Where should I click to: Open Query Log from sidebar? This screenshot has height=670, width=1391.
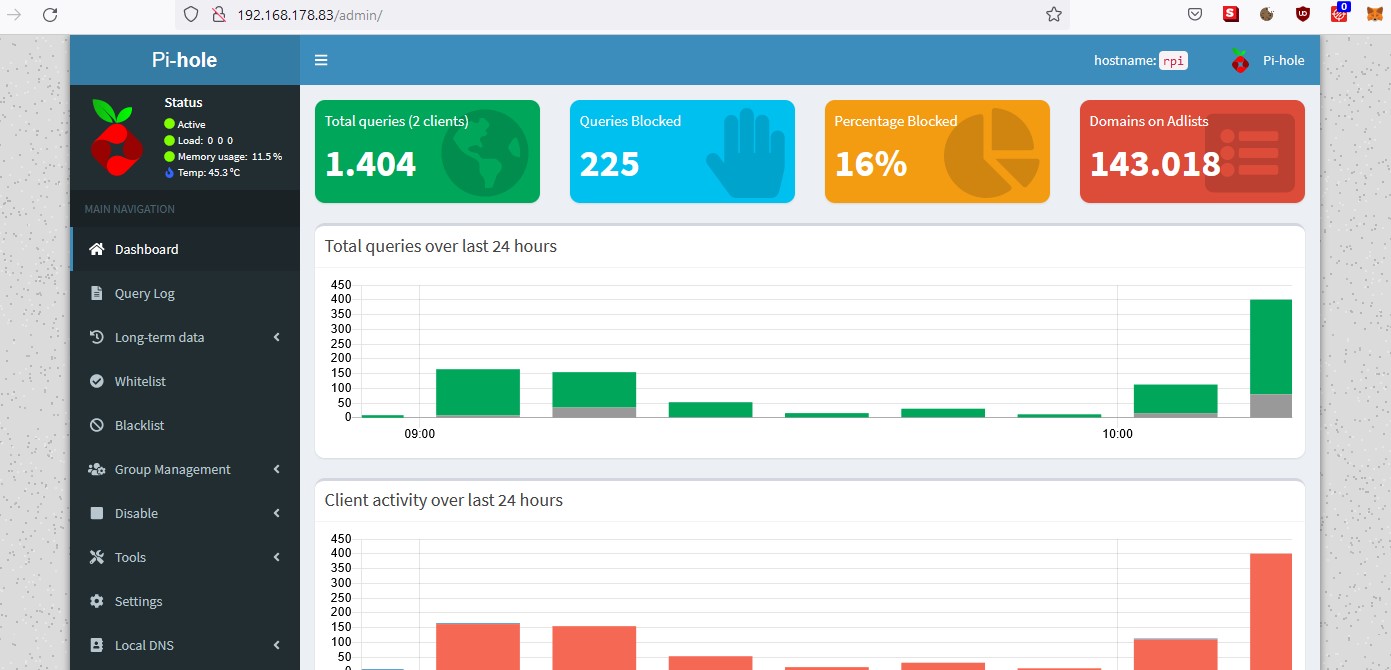click(x=144, y=293)
